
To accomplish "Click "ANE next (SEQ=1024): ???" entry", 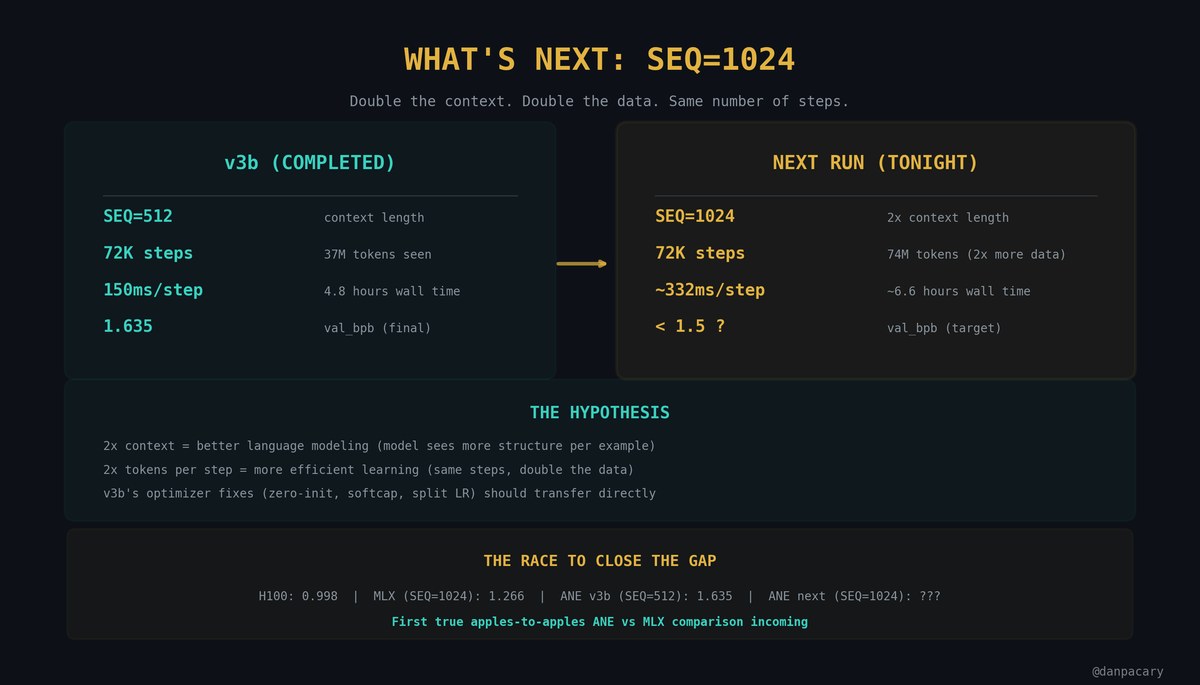I will (x=854, y=596).
